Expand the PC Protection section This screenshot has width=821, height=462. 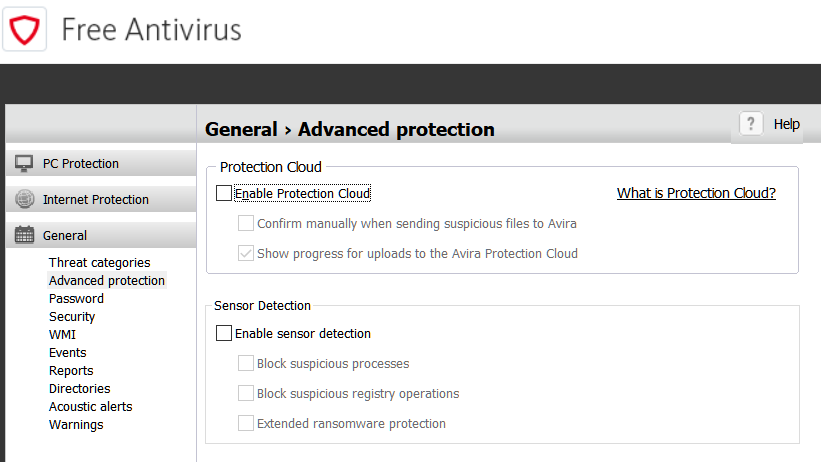coord(101,163)
